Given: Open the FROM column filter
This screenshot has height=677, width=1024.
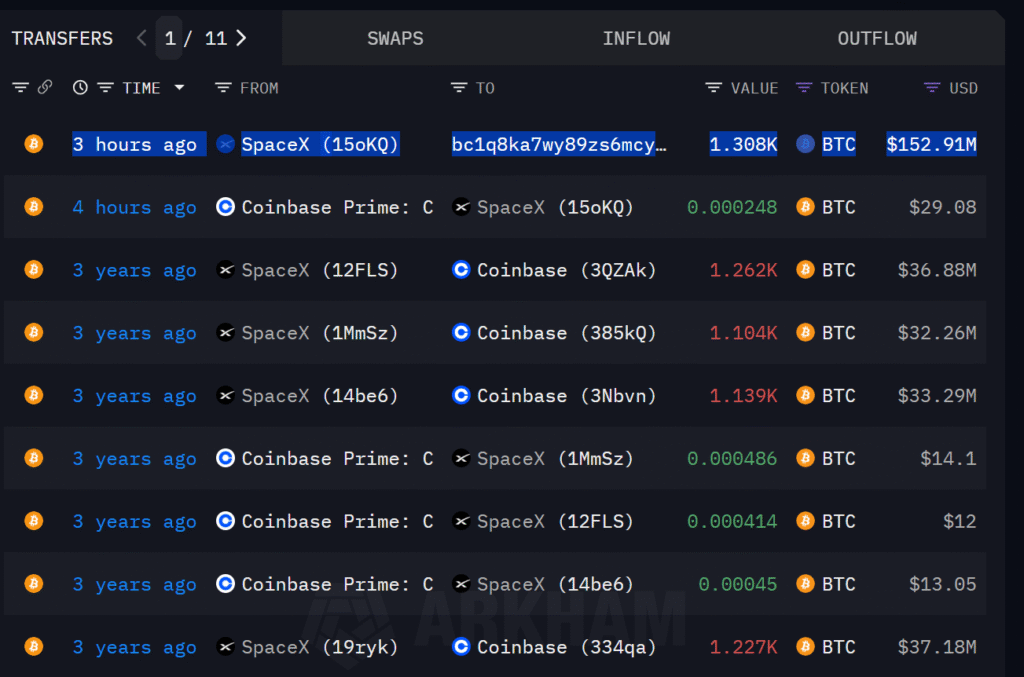Looking at the screenshot, I should (x=223, y=87).
